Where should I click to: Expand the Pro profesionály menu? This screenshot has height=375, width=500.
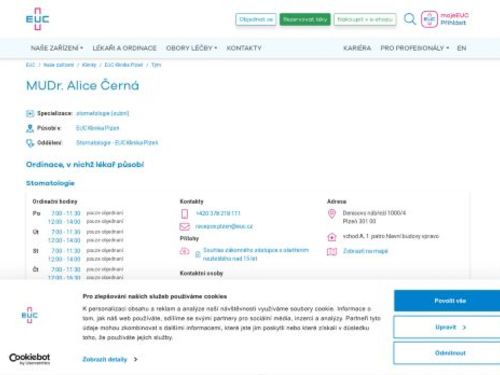coord(415,48)
